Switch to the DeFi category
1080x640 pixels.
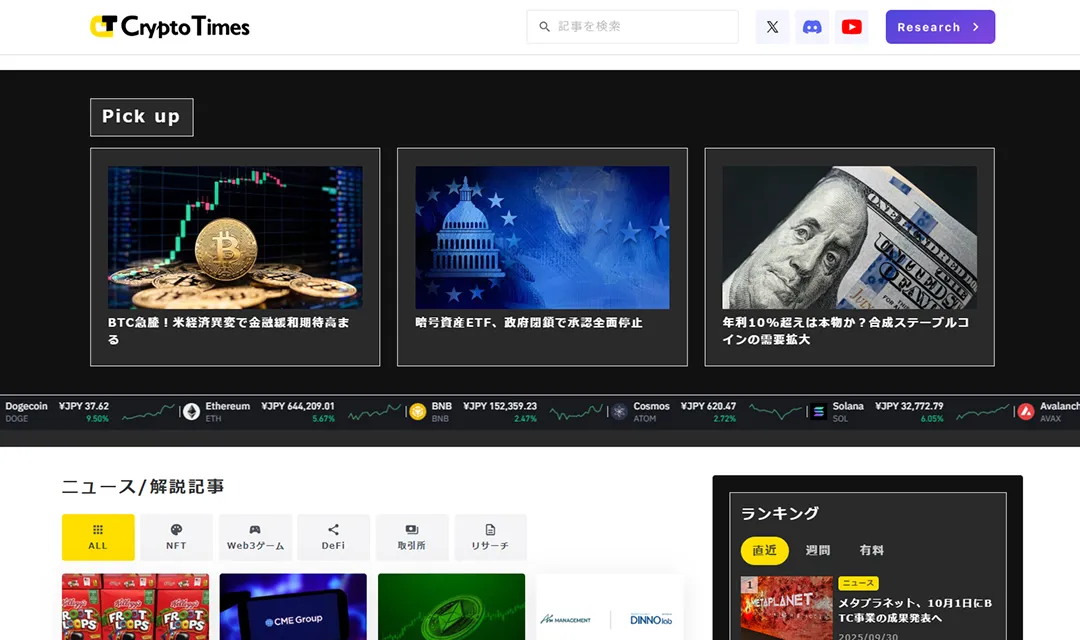tap(333, 537)
